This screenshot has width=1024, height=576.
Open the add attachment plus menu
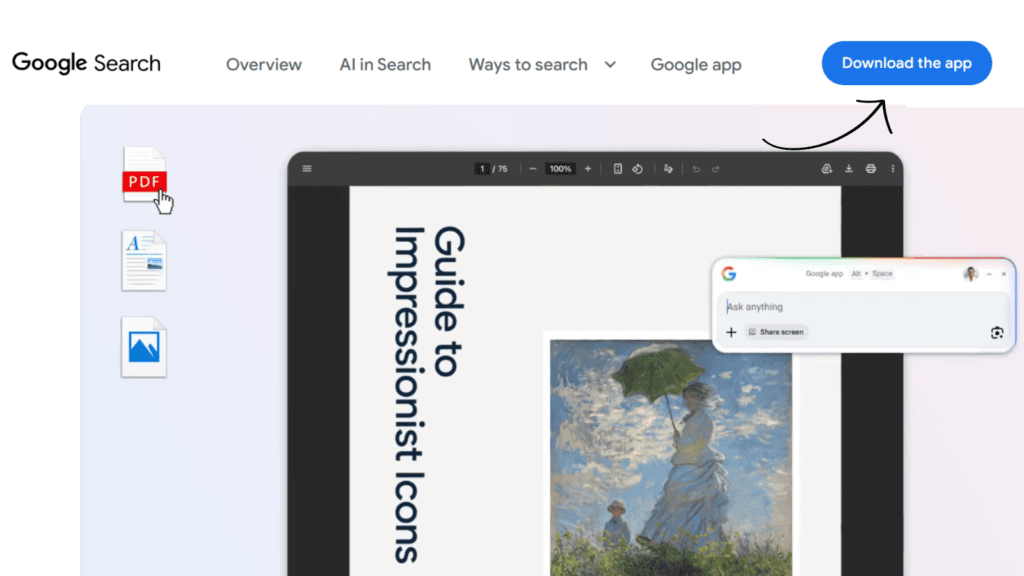coord(731,332)
